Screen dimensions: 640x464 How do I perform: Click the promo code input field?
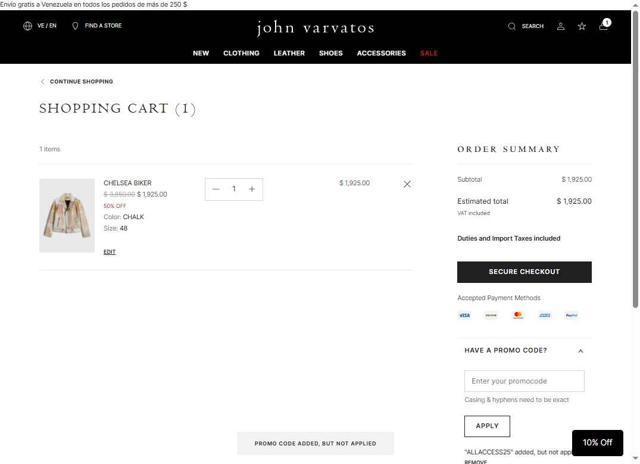click(x=524, y=381)
